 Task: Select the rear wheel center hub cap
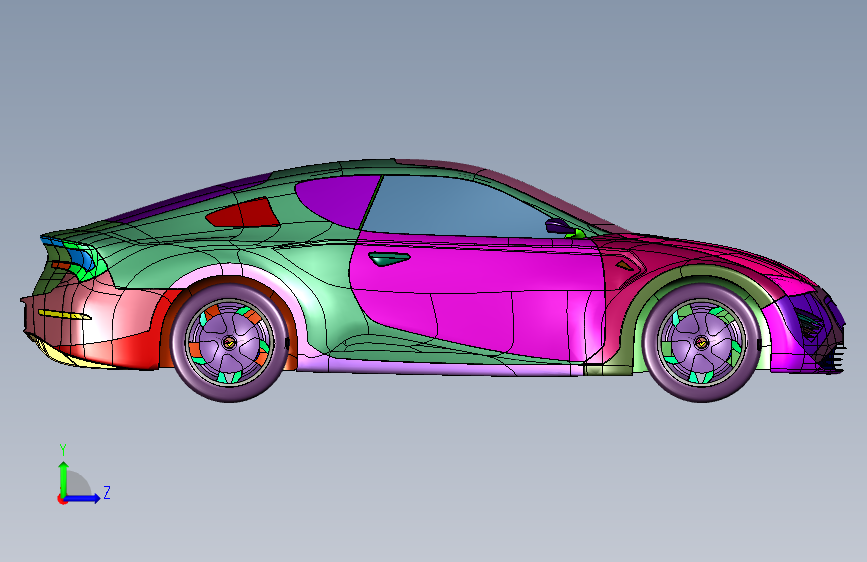coord(229,343)
